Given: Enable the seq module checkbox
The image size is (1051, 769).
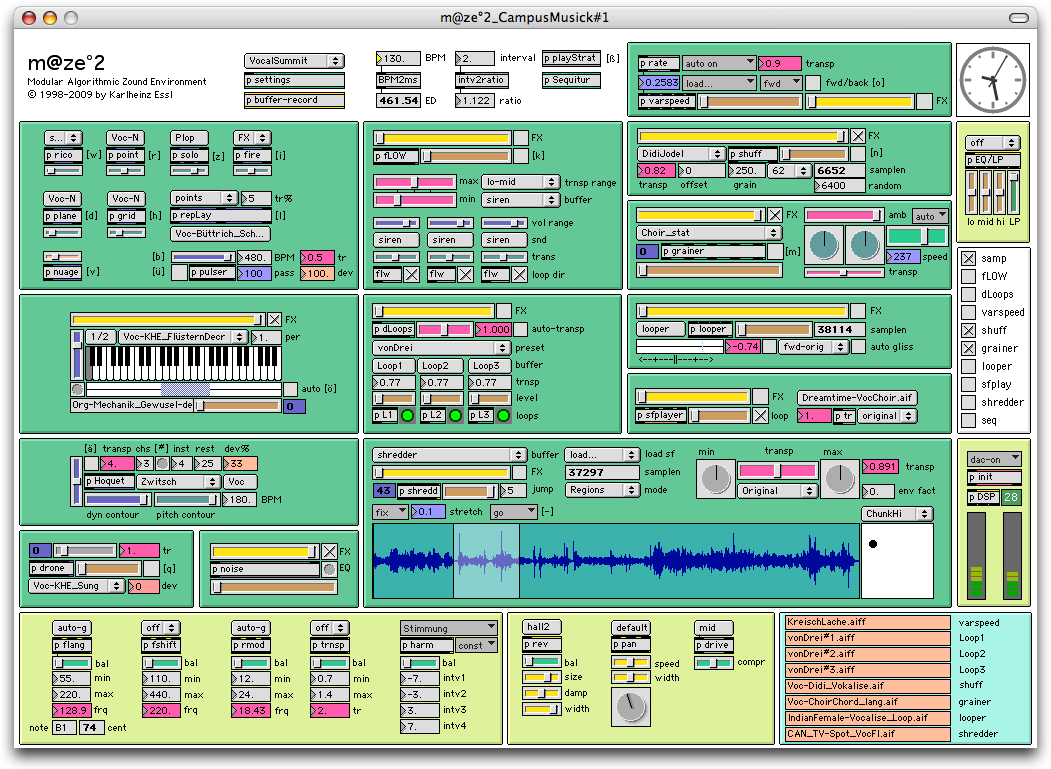Looking at the screenshot, I should coord(969,421).
